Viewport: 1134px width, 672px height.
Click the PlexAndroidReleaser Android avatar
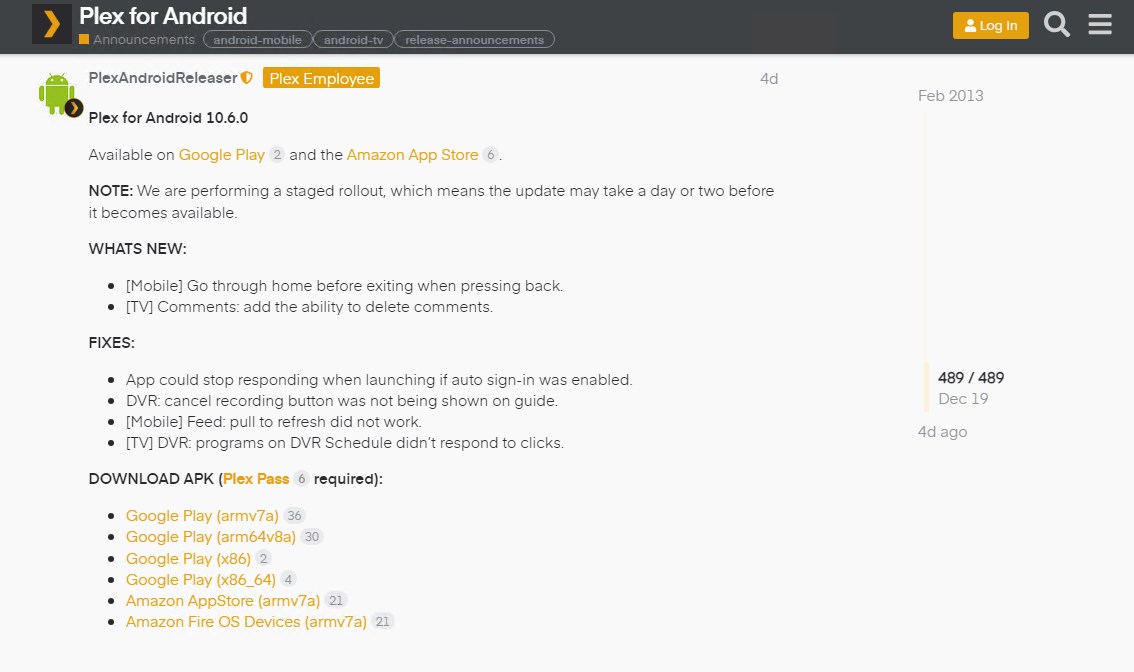[x=57, y=93]
